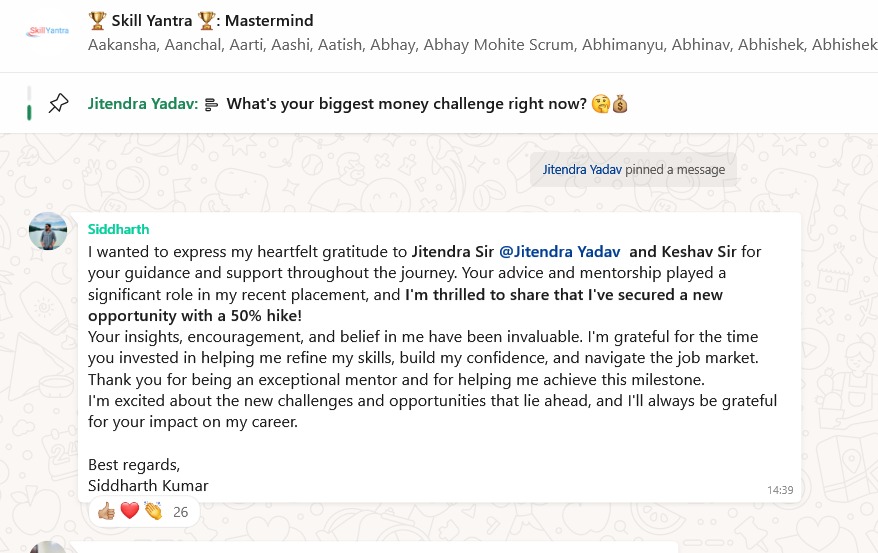This screenshot has height=553, width=878.
Task: Click Jitendra Yadav's name in the pinned bar
Action: click(x=141, y=104)
